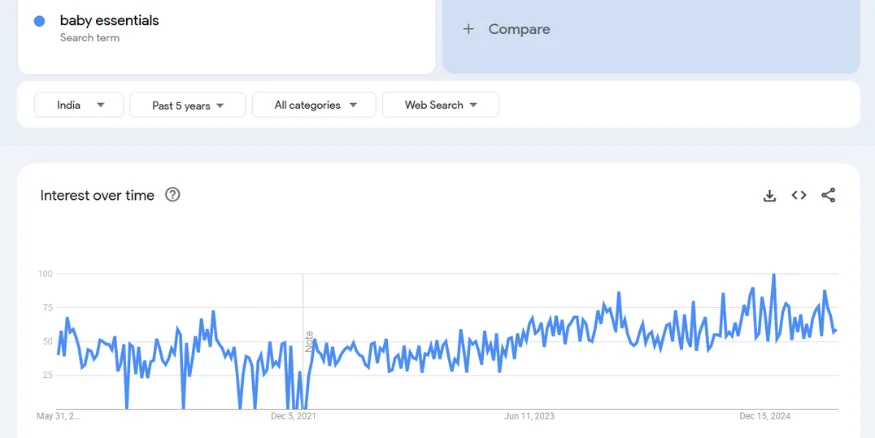Click the Interest over time heading
Viewport: 875px width, 438px height.
(x=97, y=195)
